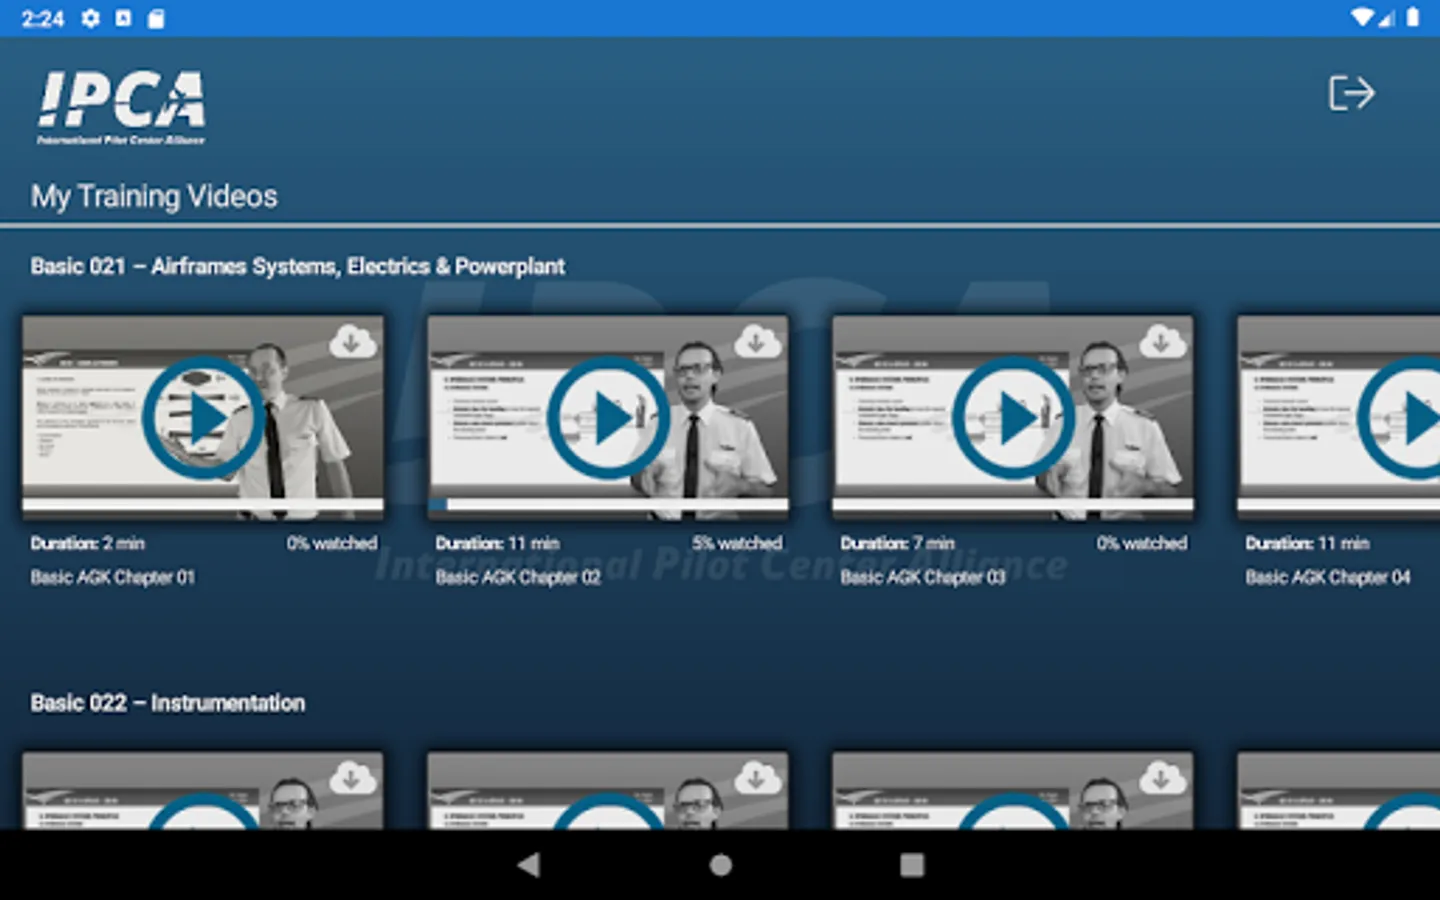The height and width of the screenshot is (900, 1440).
Task: Tap settings gear in status bar
Action: [x=91, y=18]
